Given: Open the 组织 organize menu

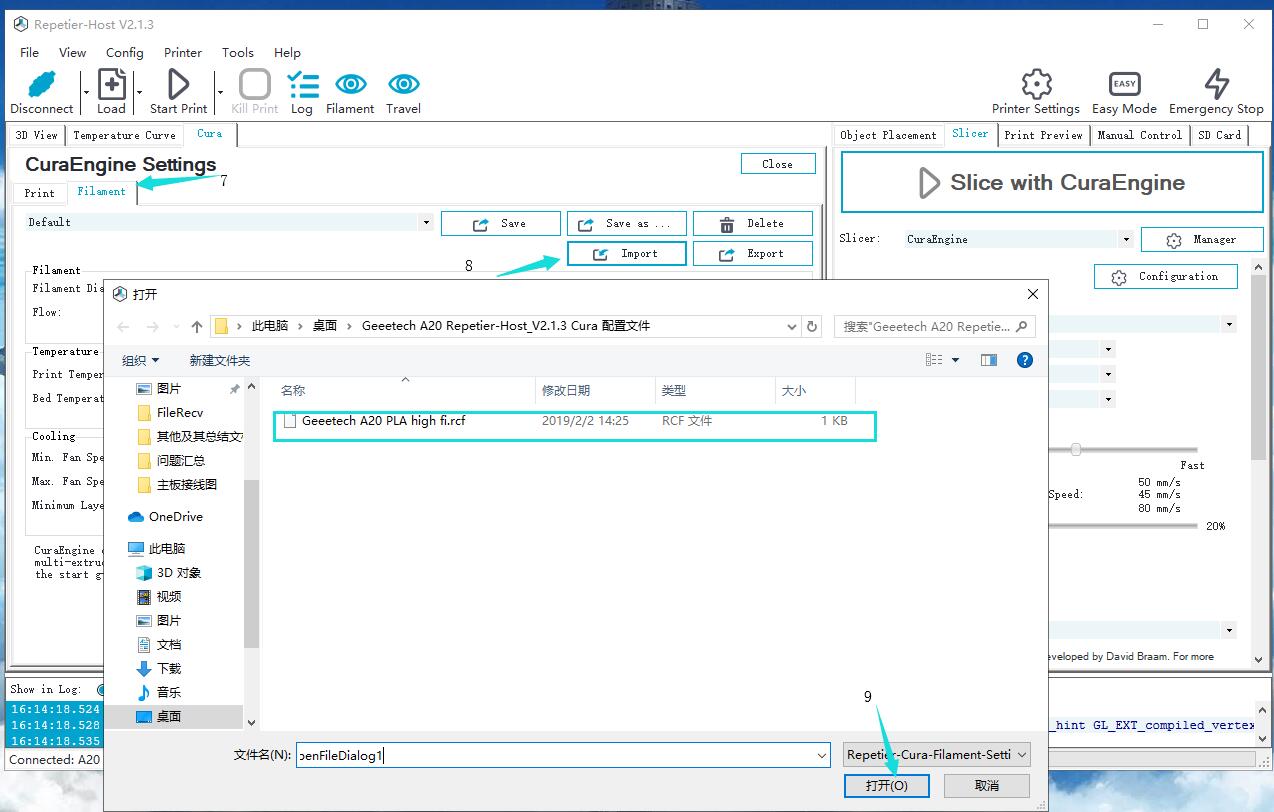Looking at the screenshot, I should click(x=140, y=360).
